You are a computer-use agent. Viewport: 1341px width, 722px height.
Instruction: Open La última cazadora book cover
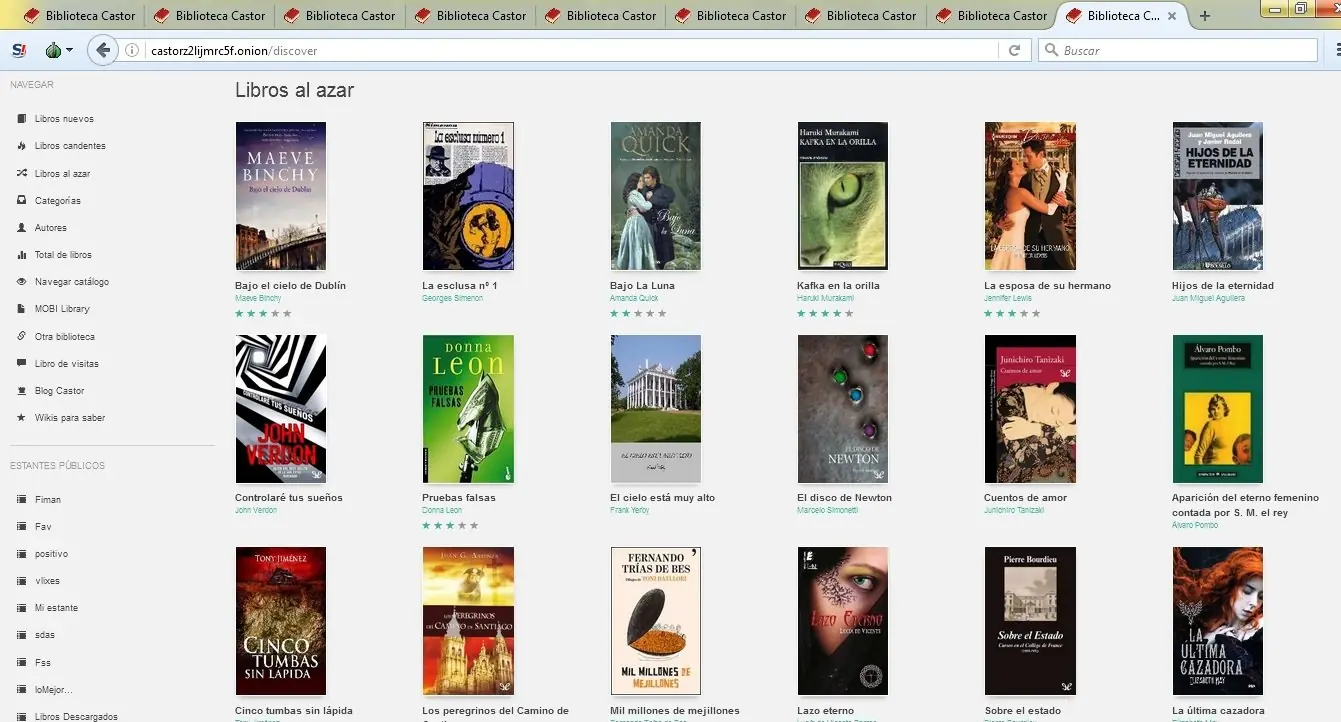point(1217,621)
